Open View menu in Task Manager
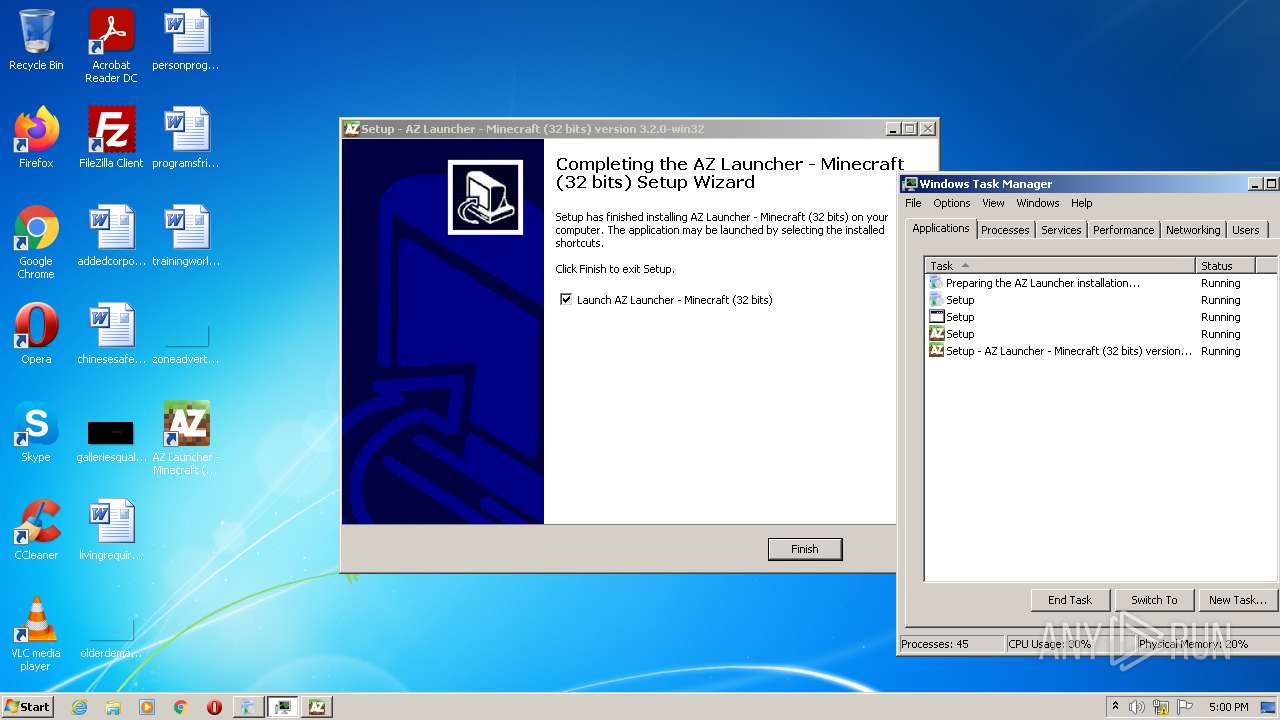Image resolution: width=1280 pixels, height=720 pixels. click(x=993, y=203)
